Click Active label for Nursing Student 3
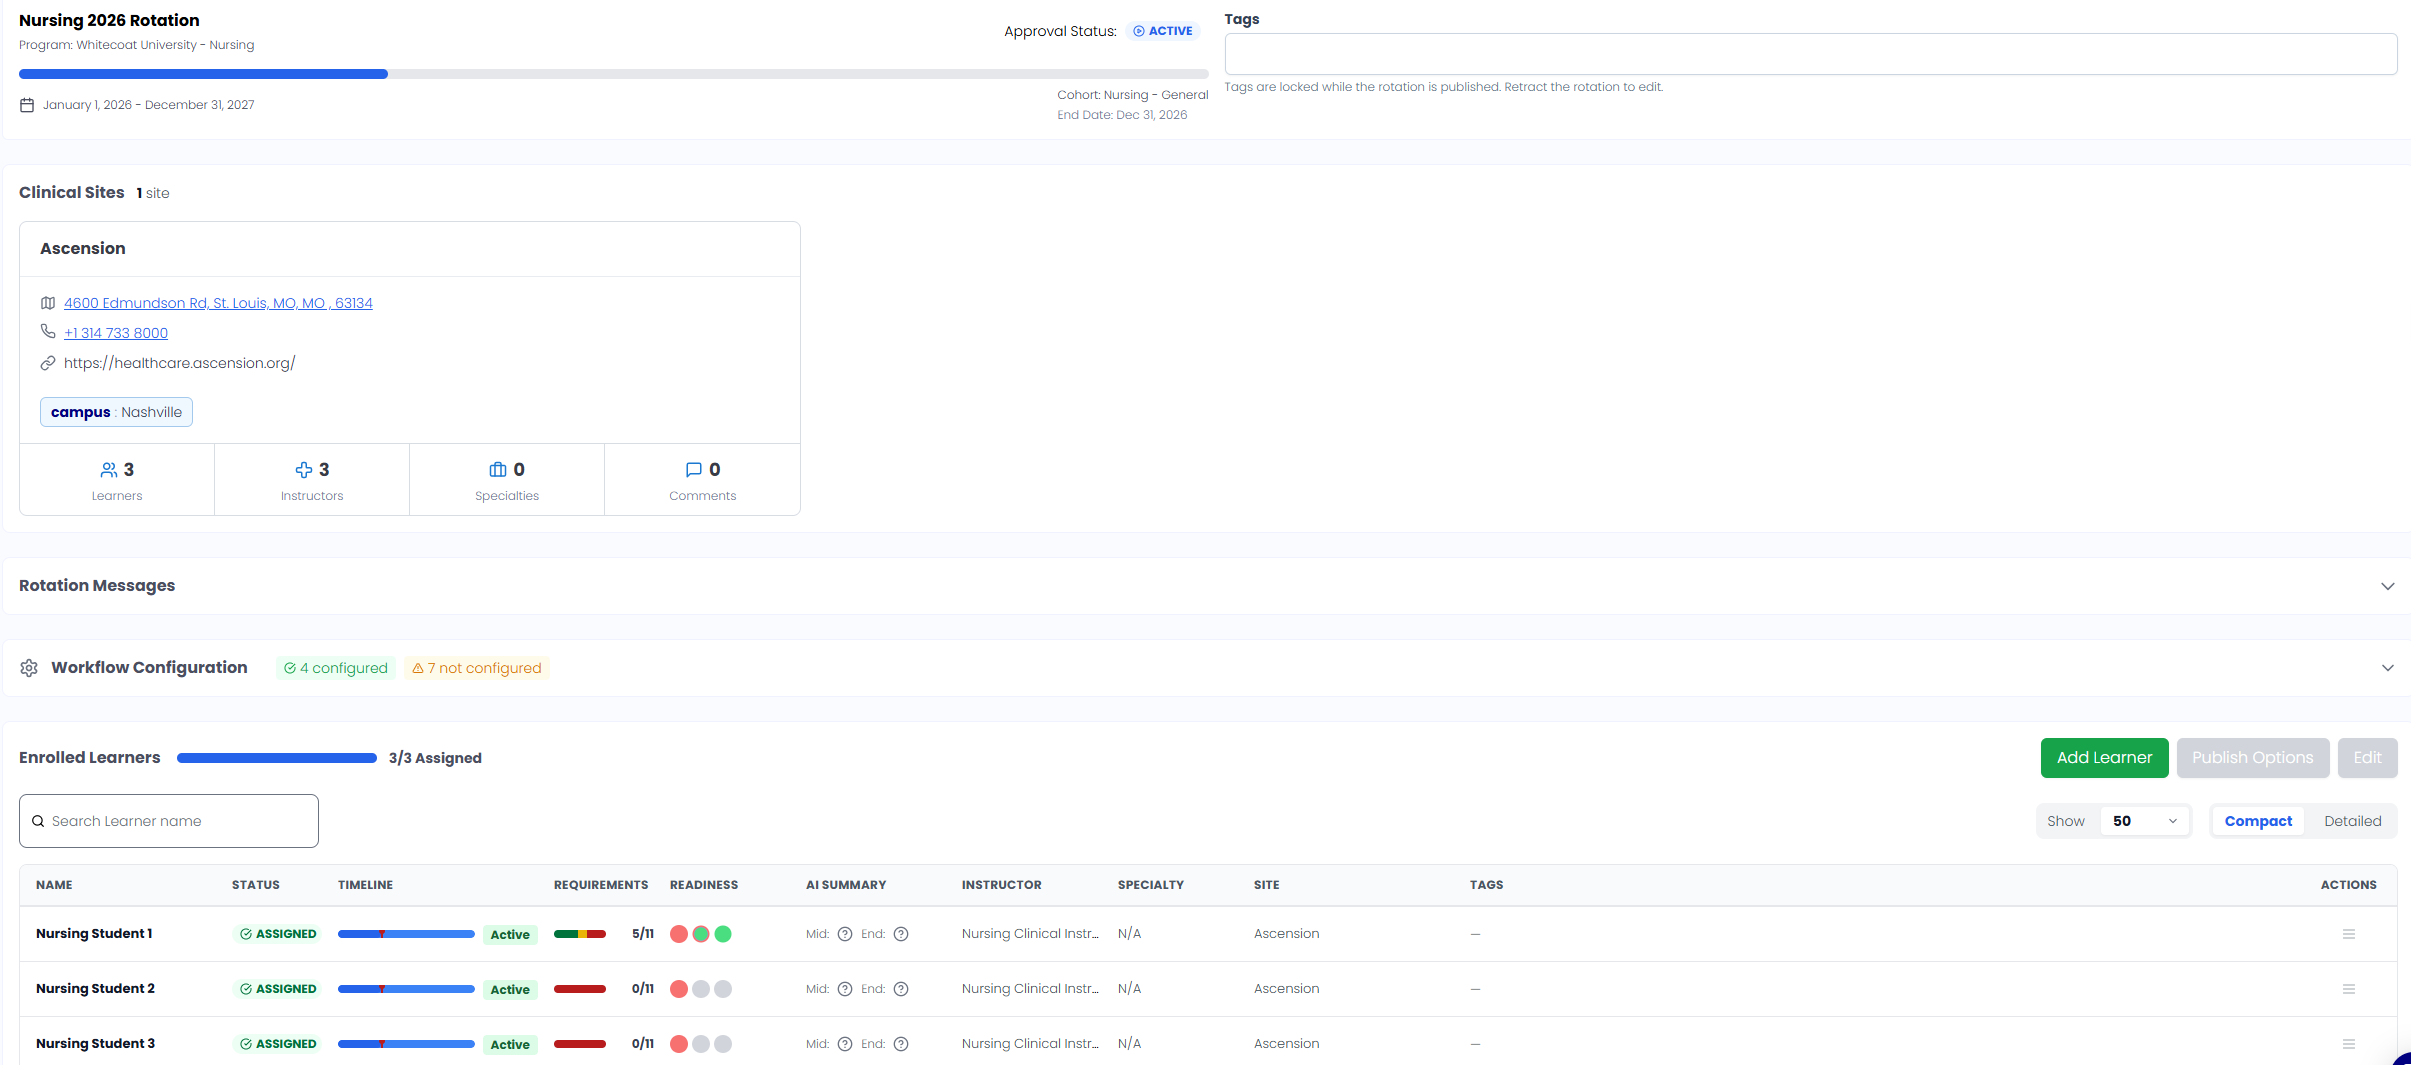 point(510,1045)
